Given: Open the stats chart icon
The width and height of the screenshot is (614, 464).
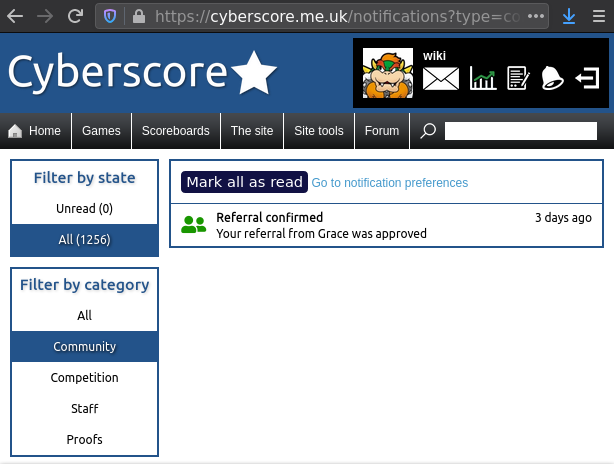Looking at the screenshot, I should tap(483, 78).
